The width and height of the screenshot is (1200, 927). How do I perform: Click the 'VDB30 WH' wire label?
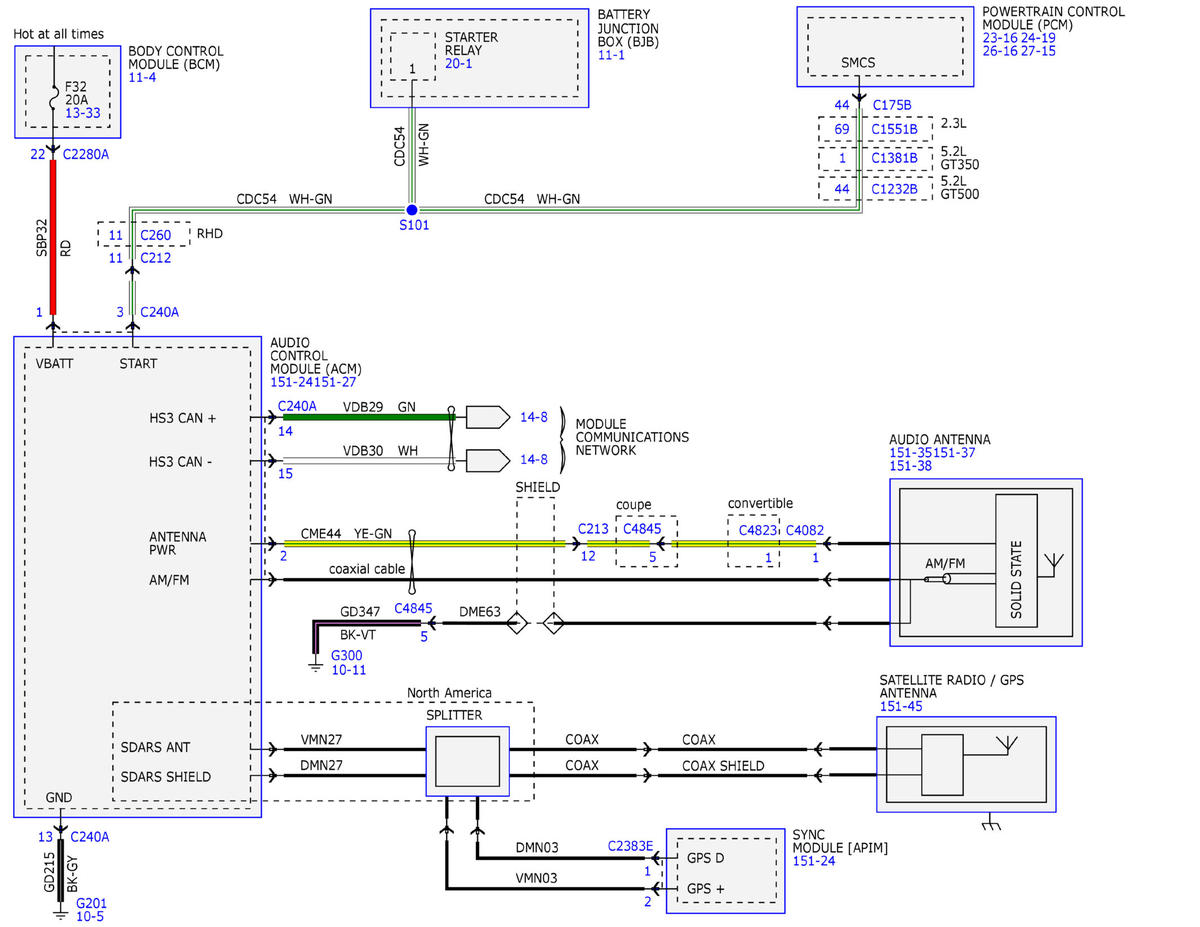380,451
